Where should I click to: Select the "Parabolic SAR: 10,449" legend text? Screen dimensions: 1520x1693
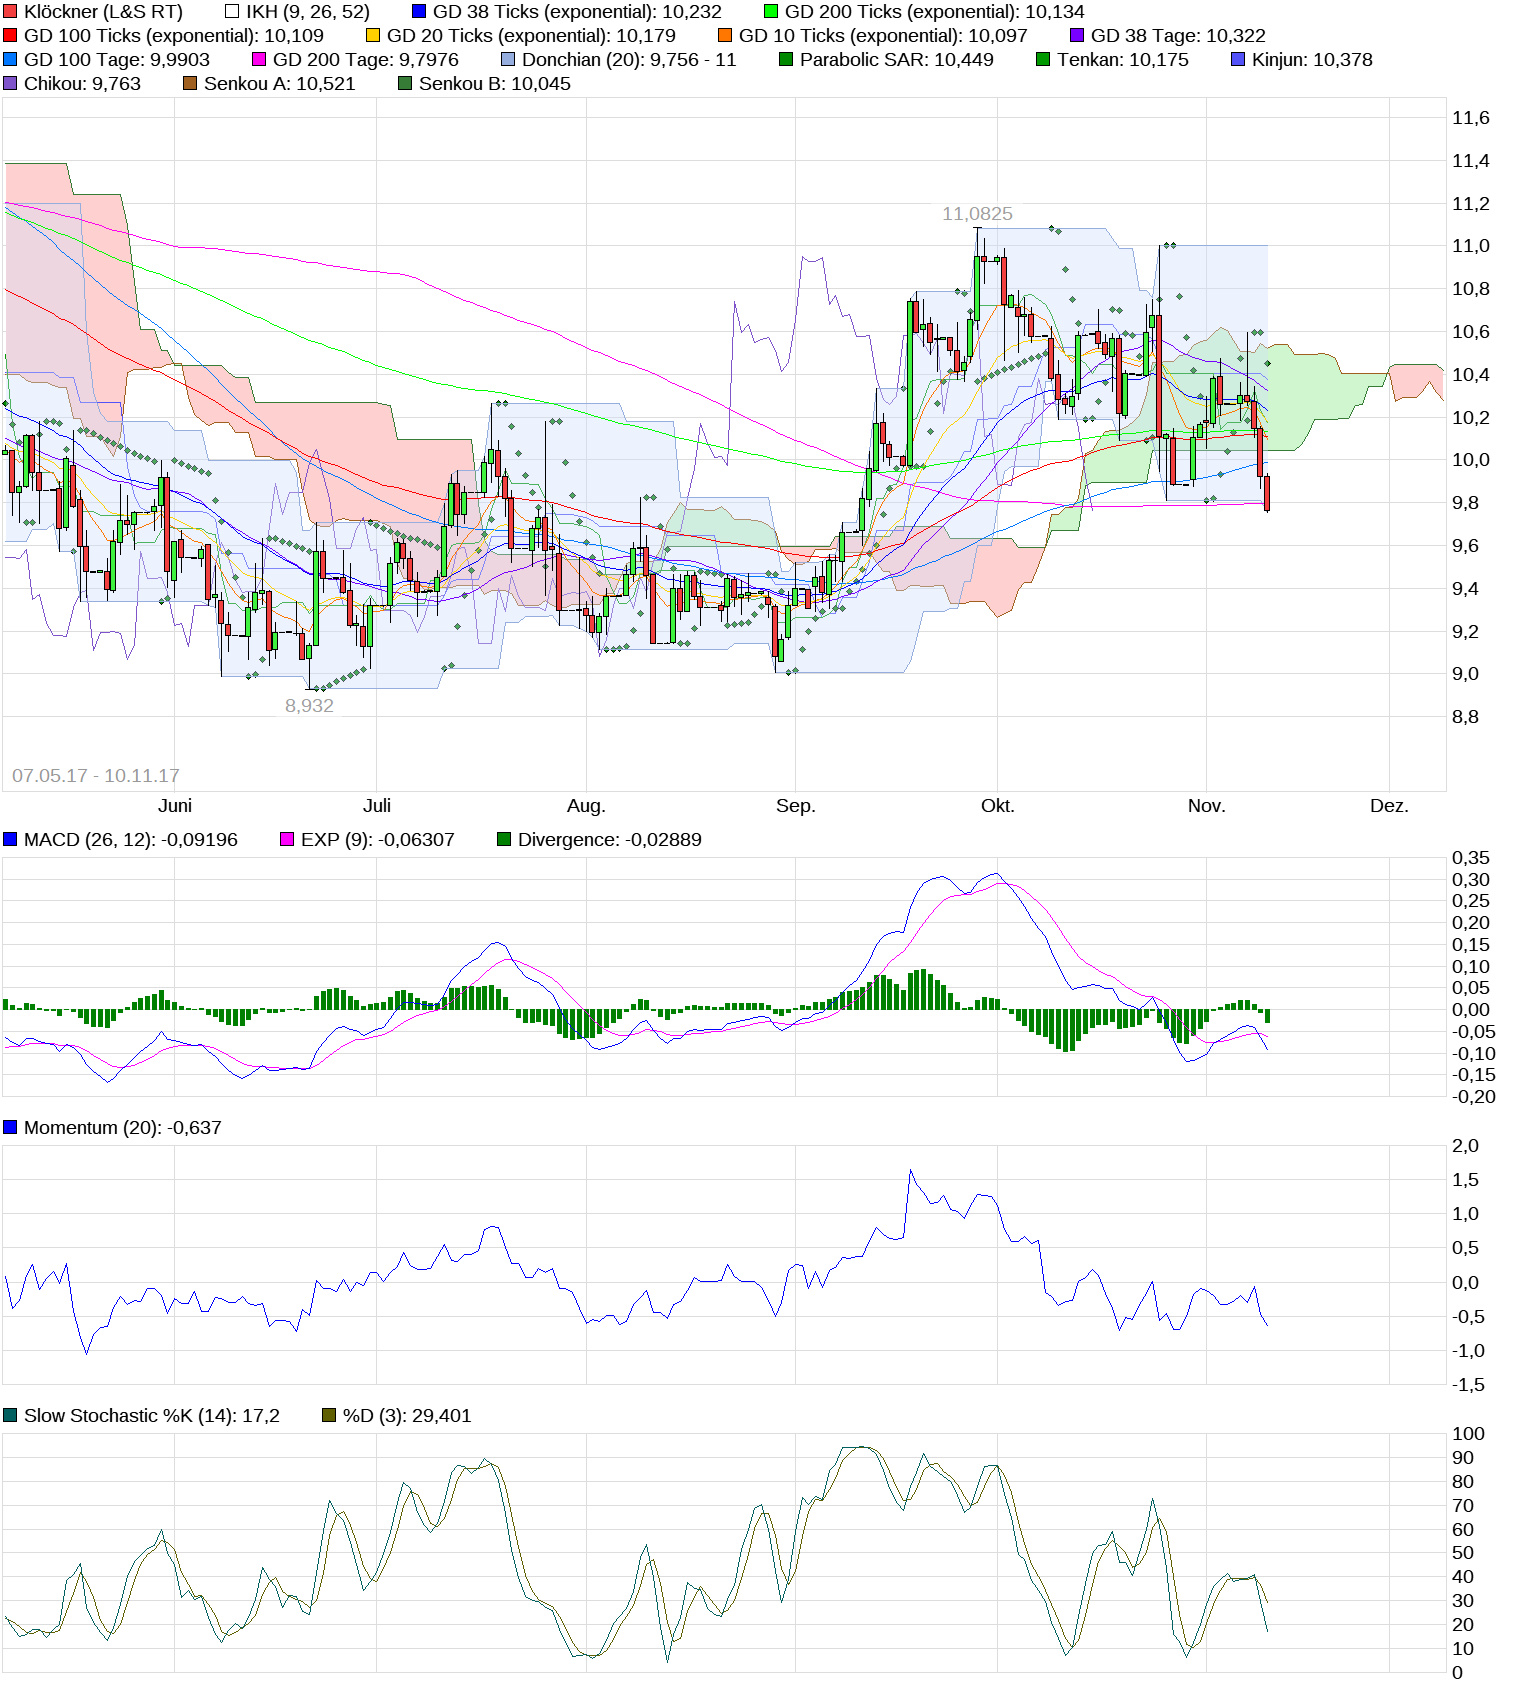897,60
